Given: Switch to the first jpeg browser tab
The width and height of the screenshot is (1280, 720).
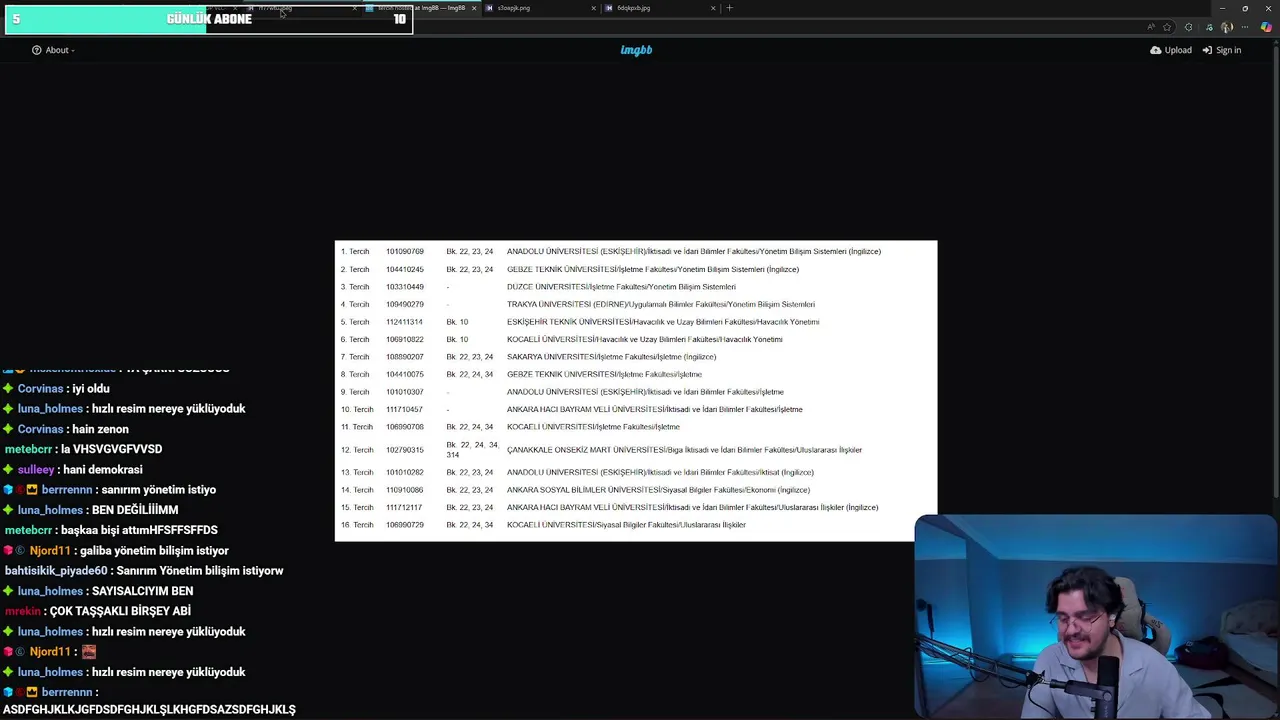Looking at the screenshot, I should pos(300,8).
